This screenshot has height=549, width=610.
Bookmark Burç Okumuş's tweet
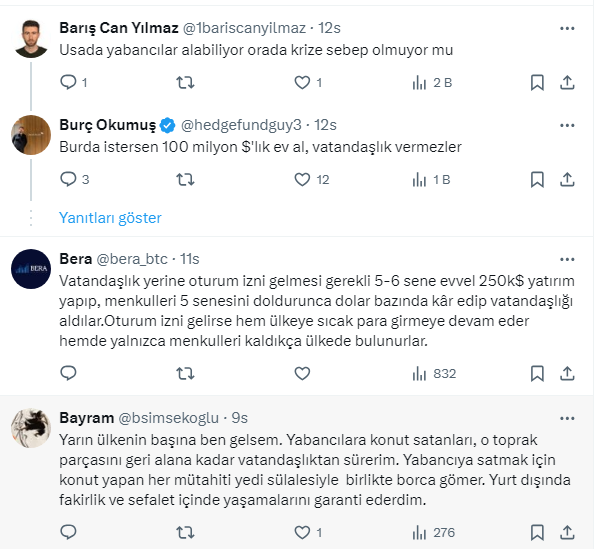click(536, 180)
